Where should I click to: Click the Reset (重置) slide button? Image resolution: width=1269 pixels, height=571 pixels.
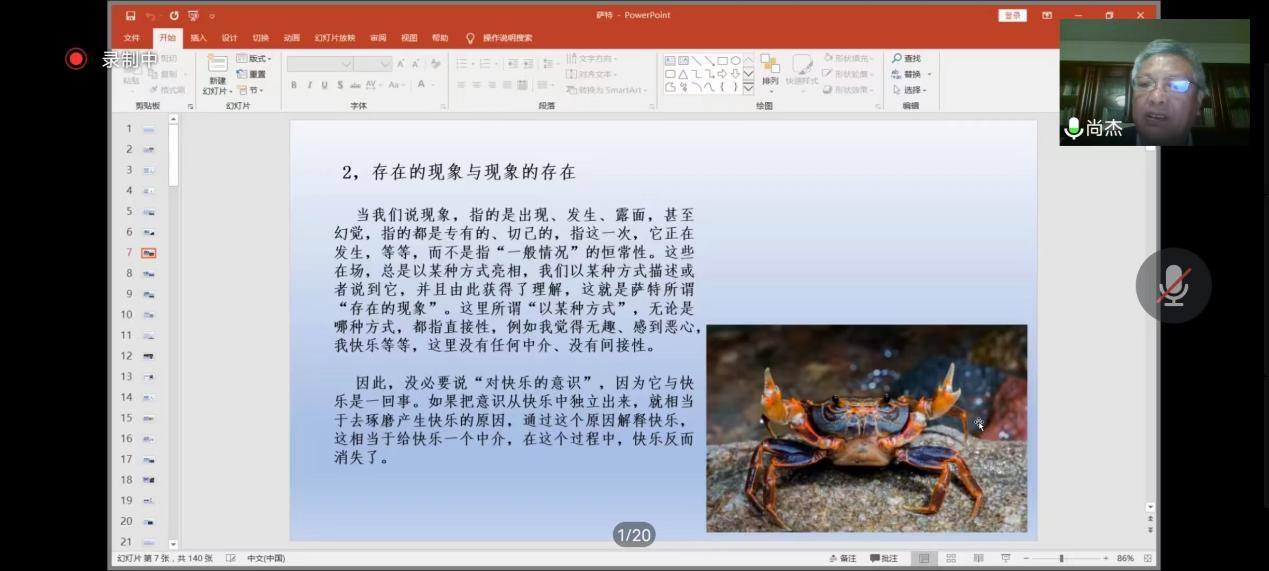252,74
